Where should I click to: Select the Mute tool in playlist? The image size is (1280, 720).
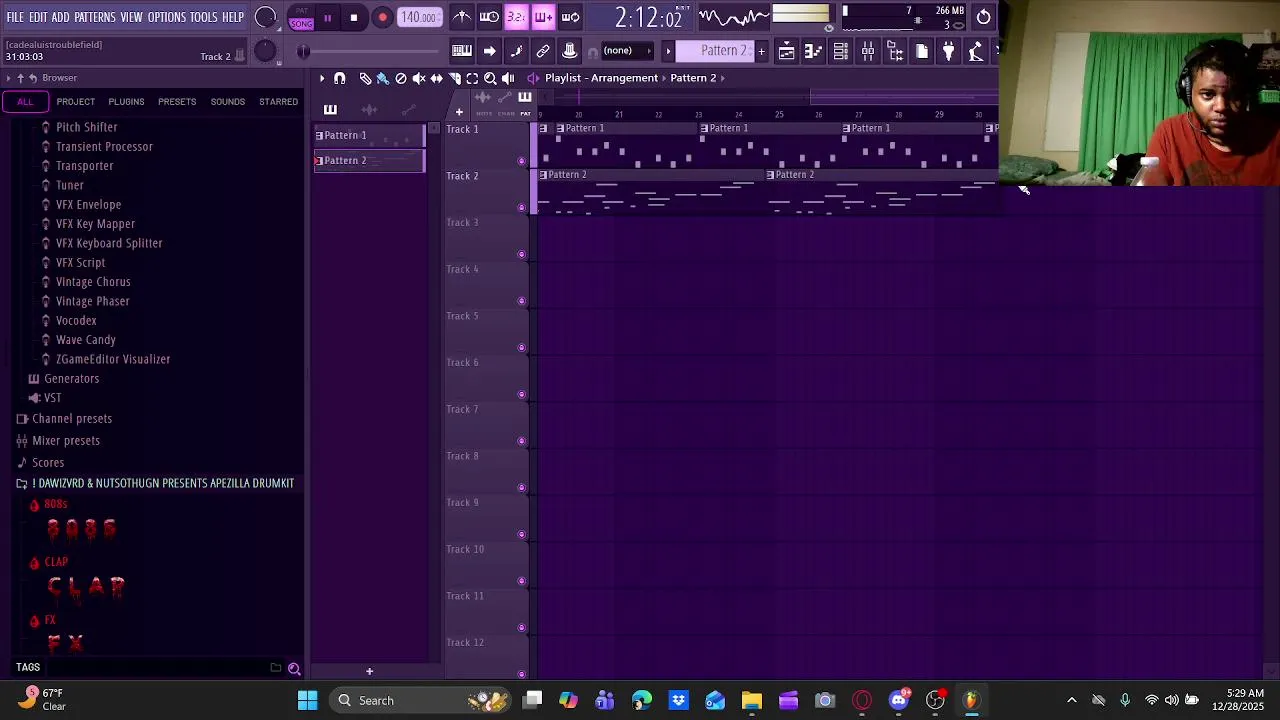pos(419,78)
